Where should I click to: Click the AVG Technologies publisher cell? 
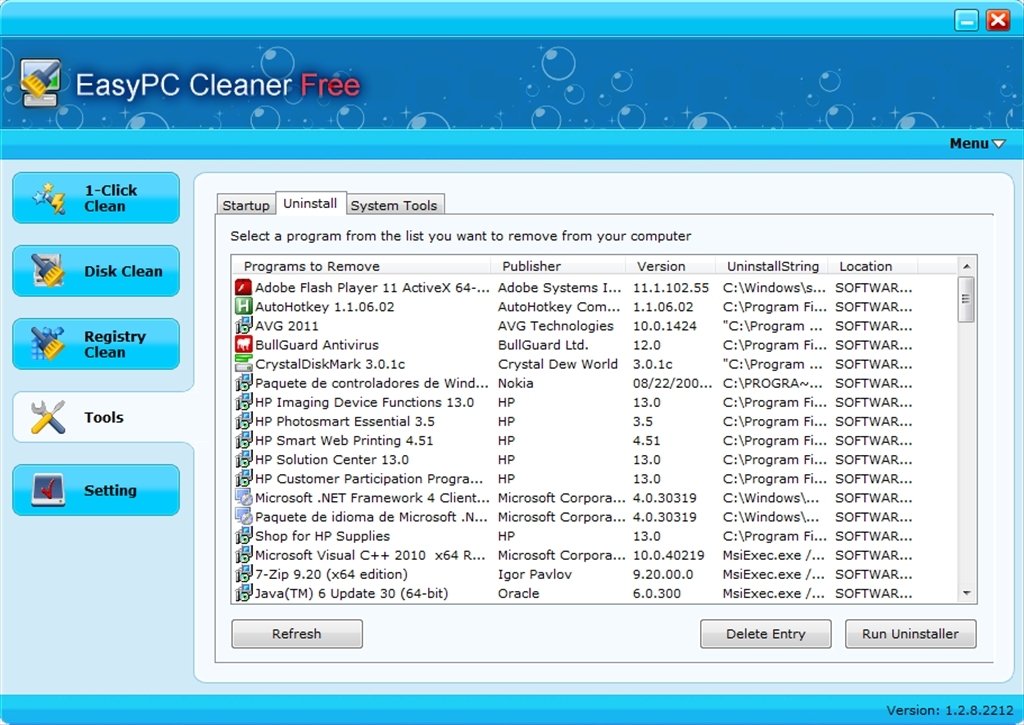556,325
